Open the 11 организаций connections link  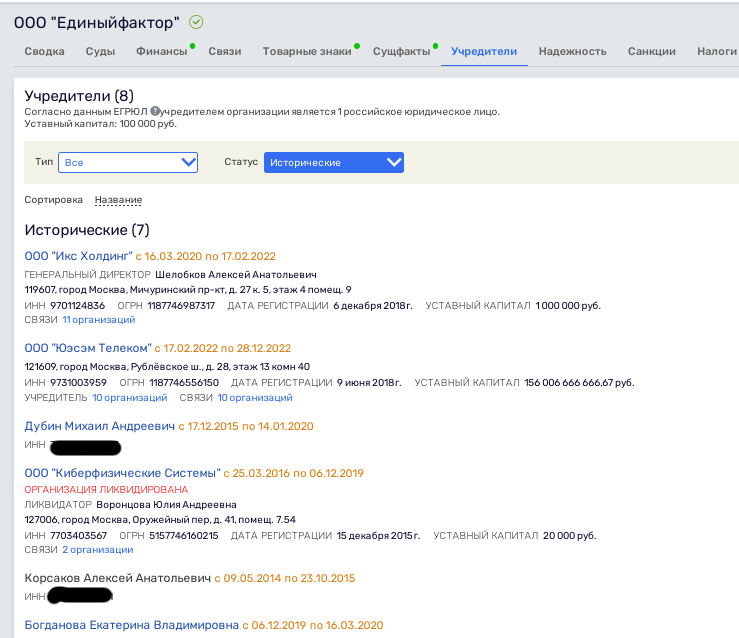(99, 319)
